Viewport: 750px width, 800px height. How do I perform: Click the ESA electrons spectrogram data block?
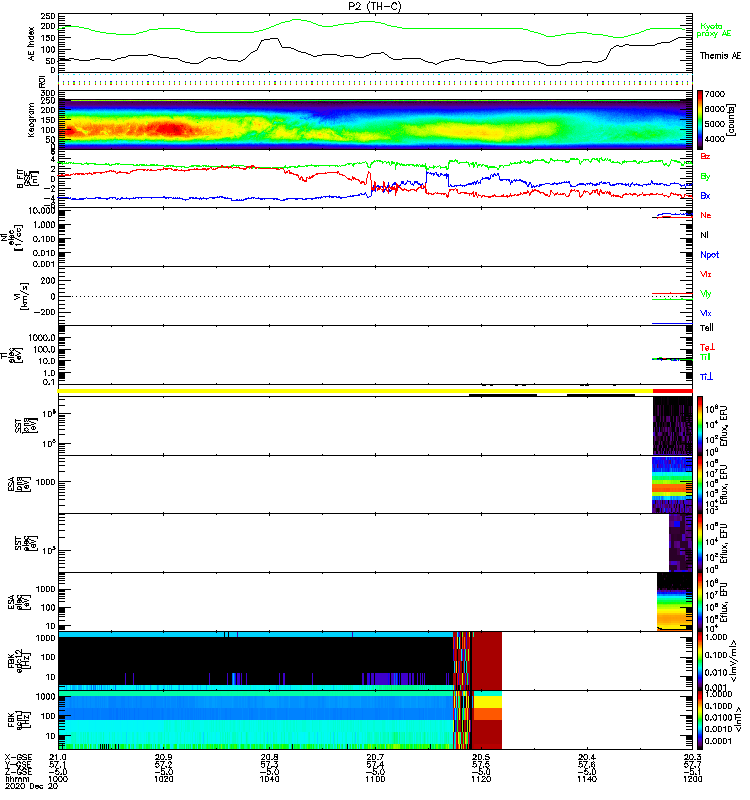click(x=675, y=602)
